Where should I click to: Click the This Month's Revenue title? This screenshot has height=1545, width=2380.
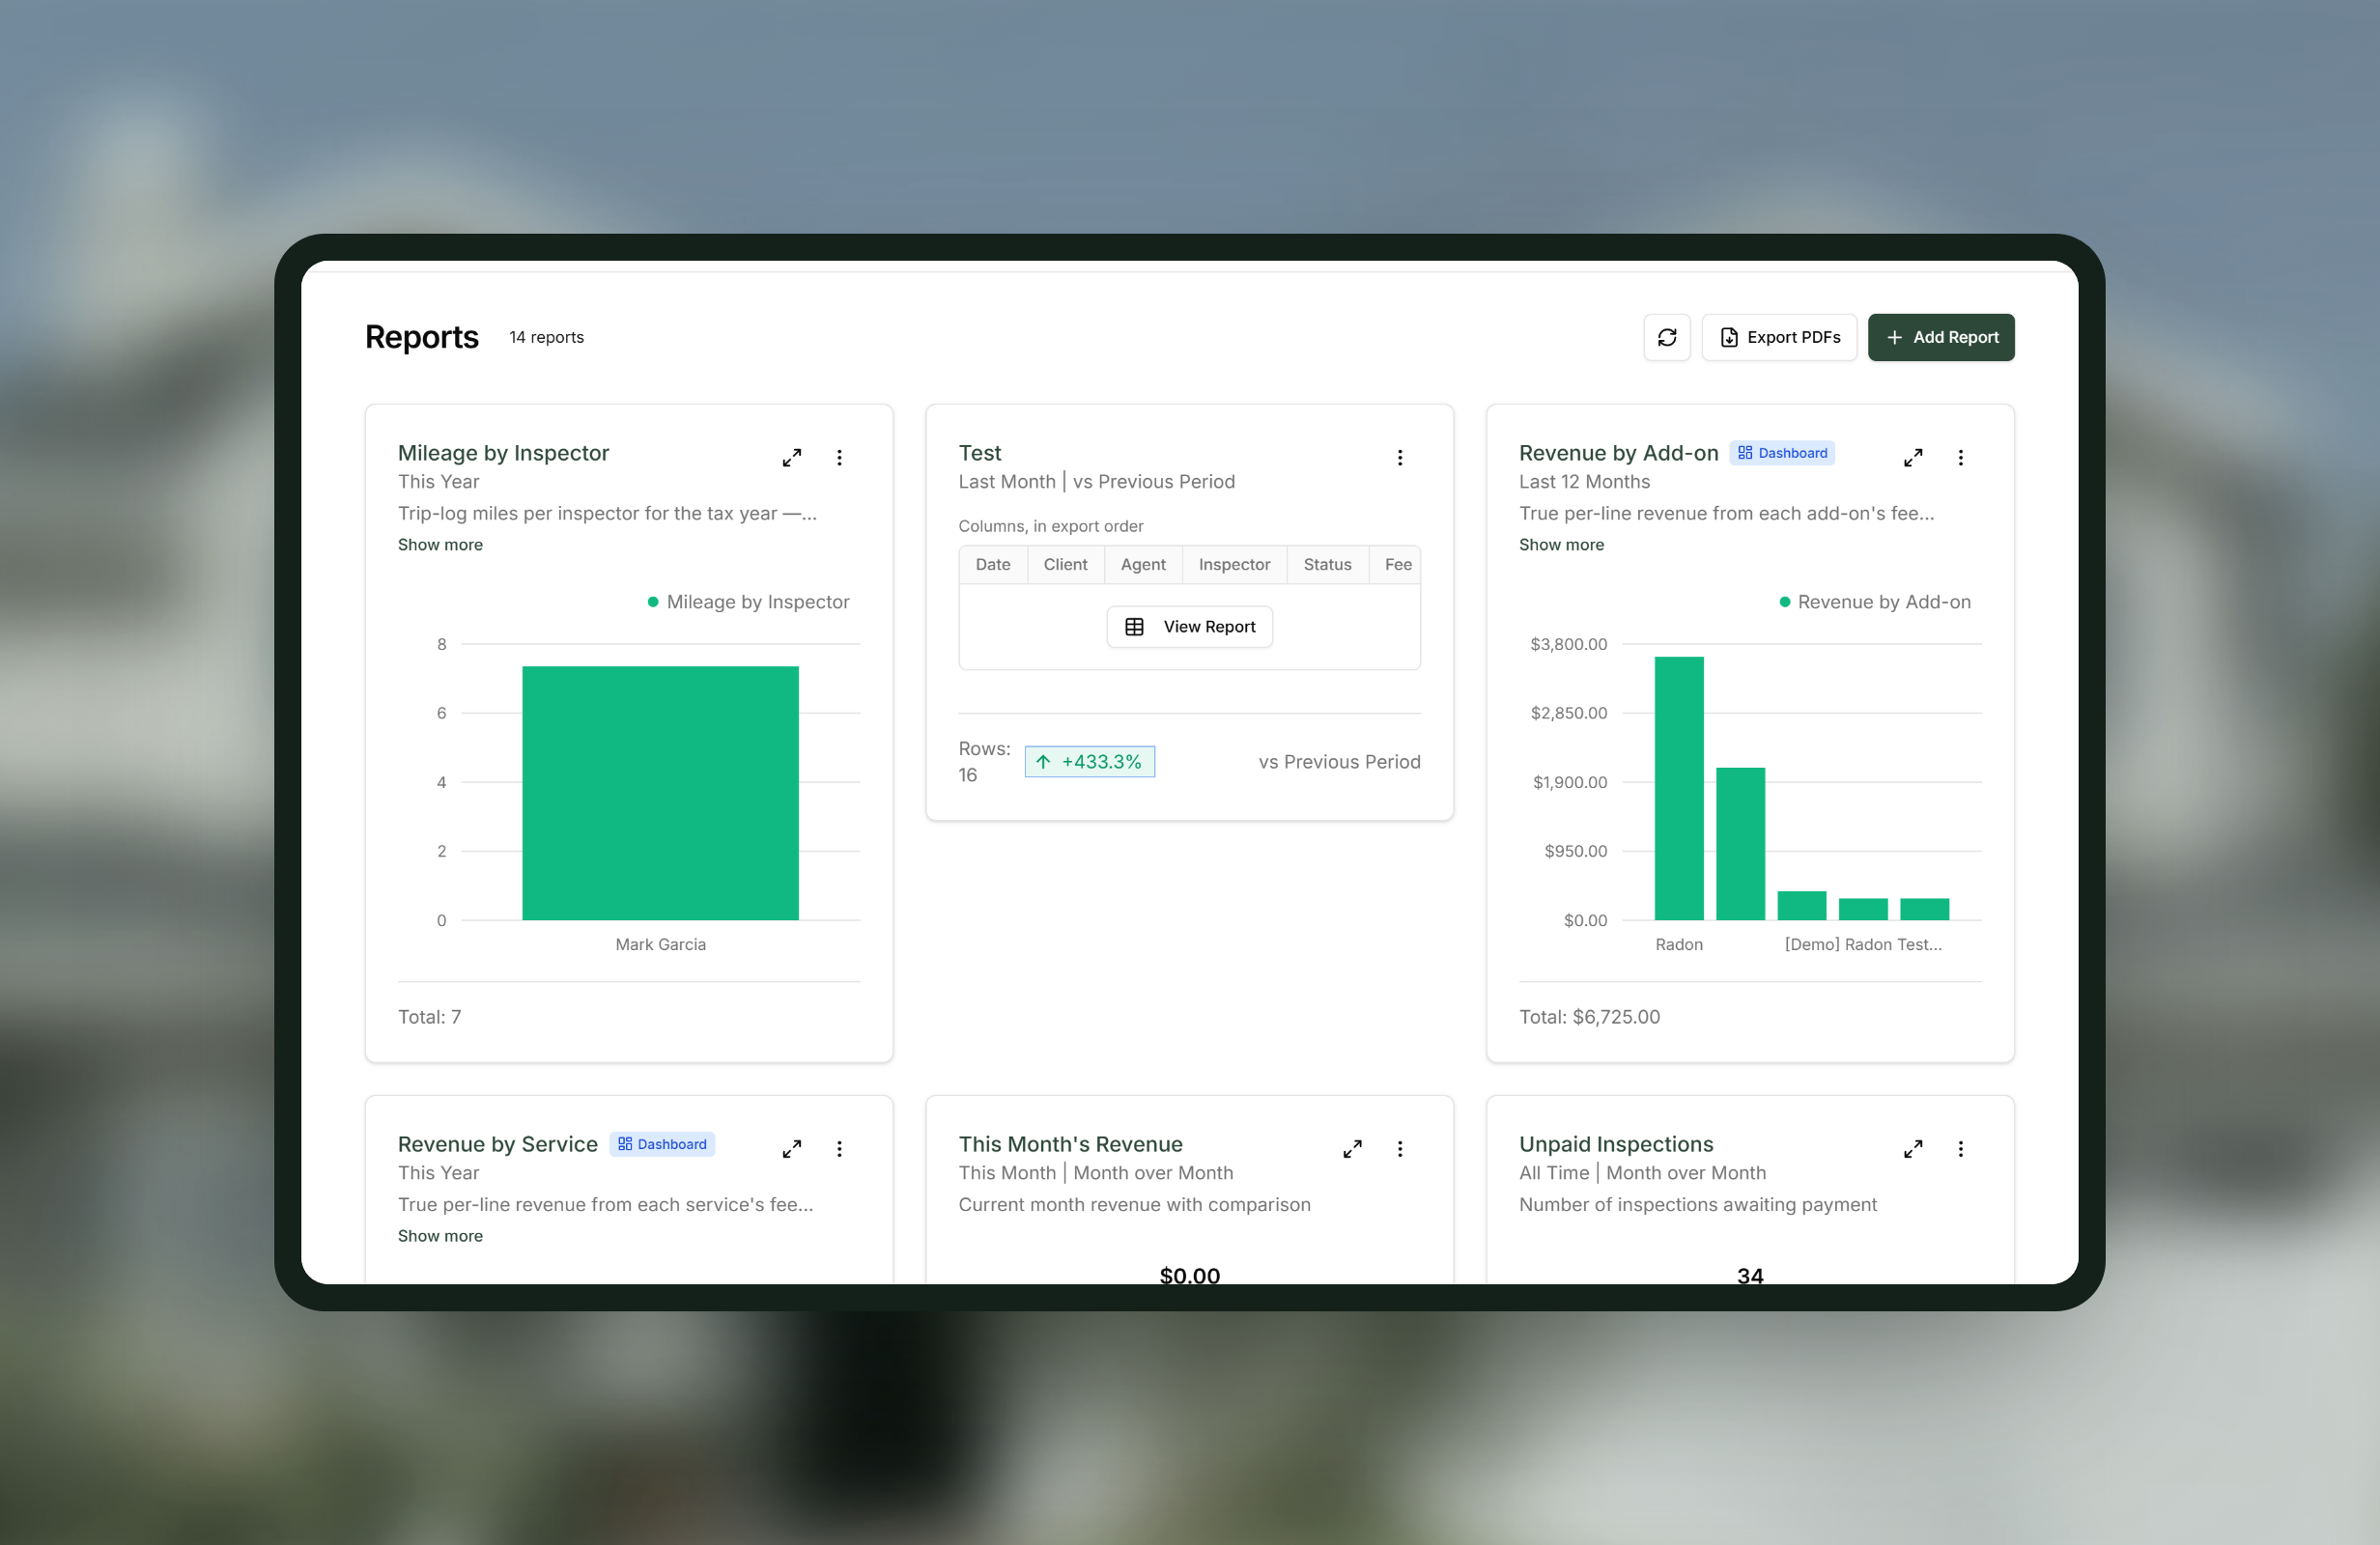(x=1070, y=1144)
